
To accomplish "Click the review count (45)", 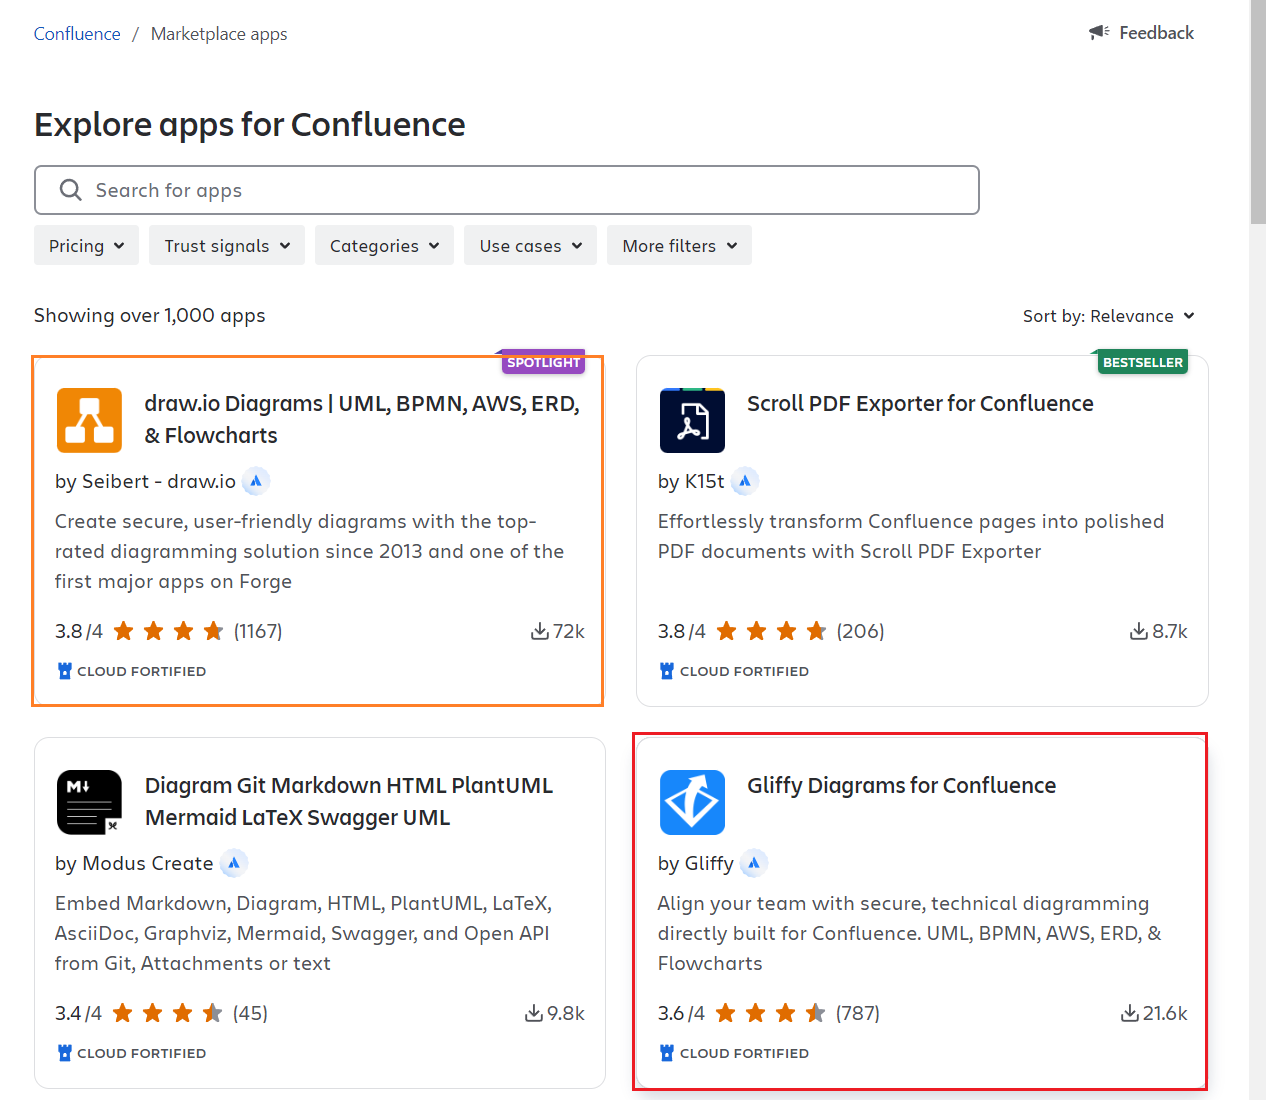I will pos(250,1013).
